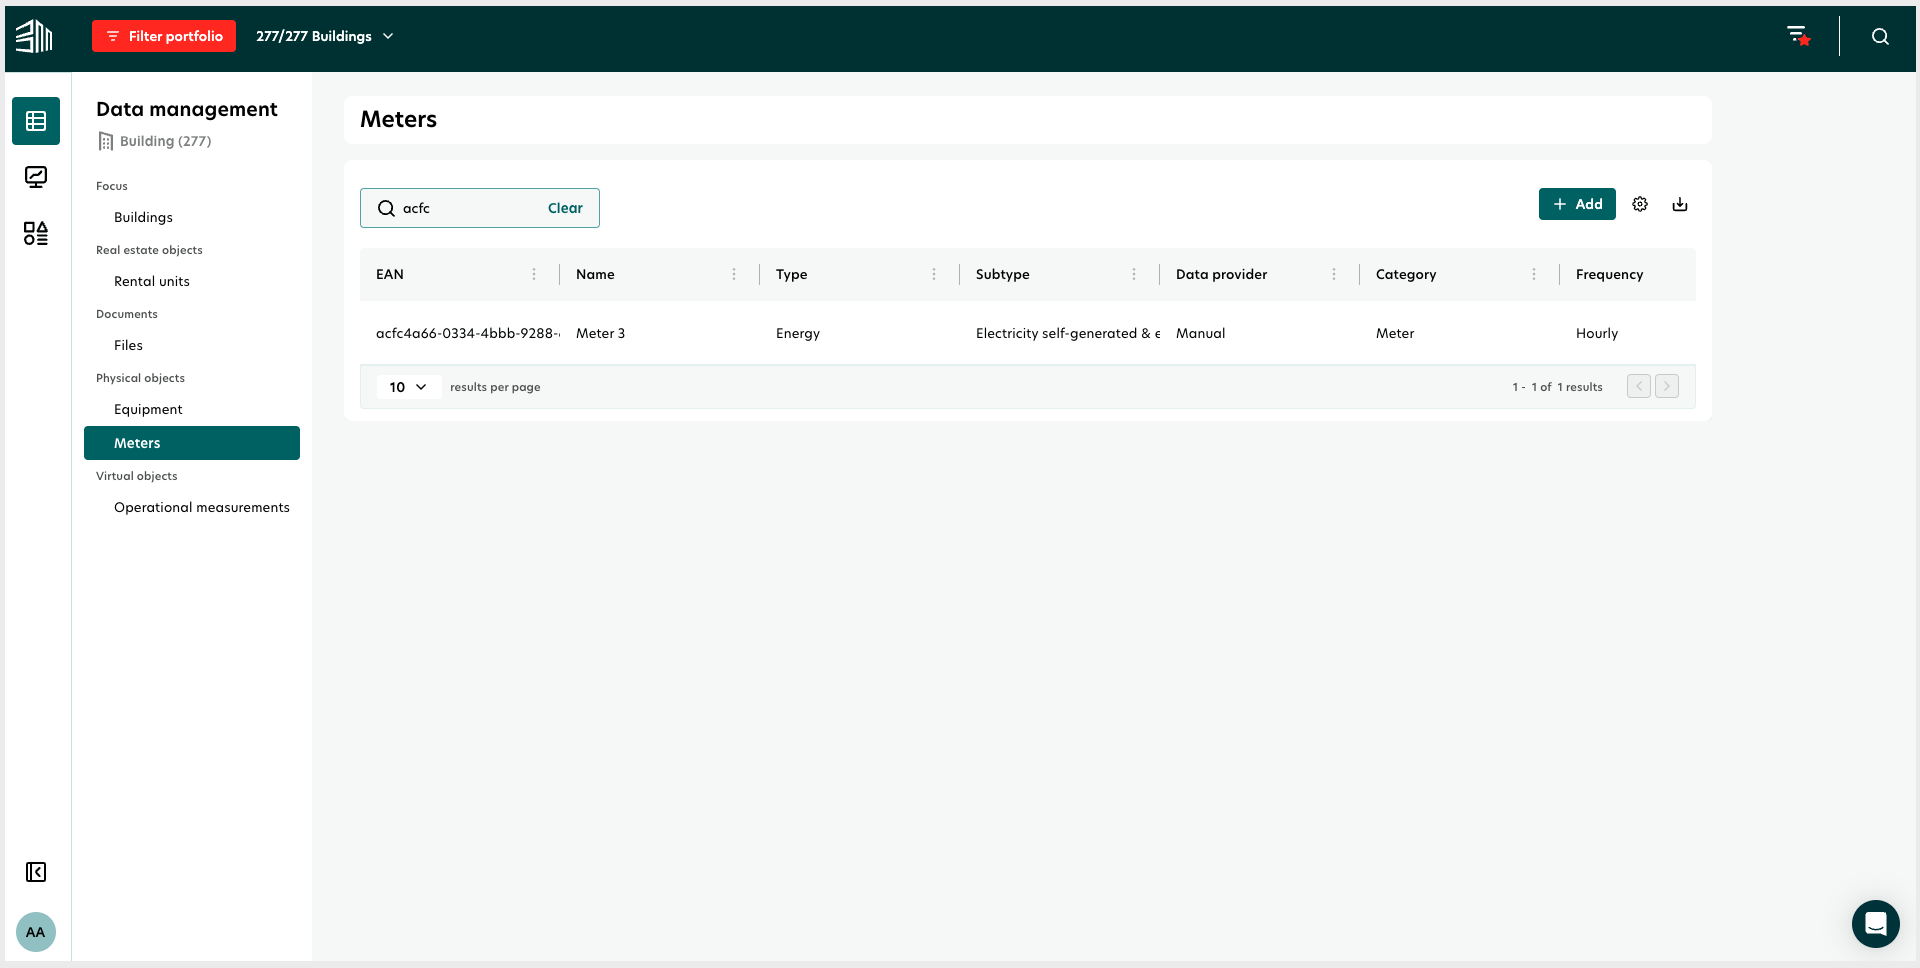1920x968 pixels.
Task: Click the Building (277) label
Action: (165, 141)
